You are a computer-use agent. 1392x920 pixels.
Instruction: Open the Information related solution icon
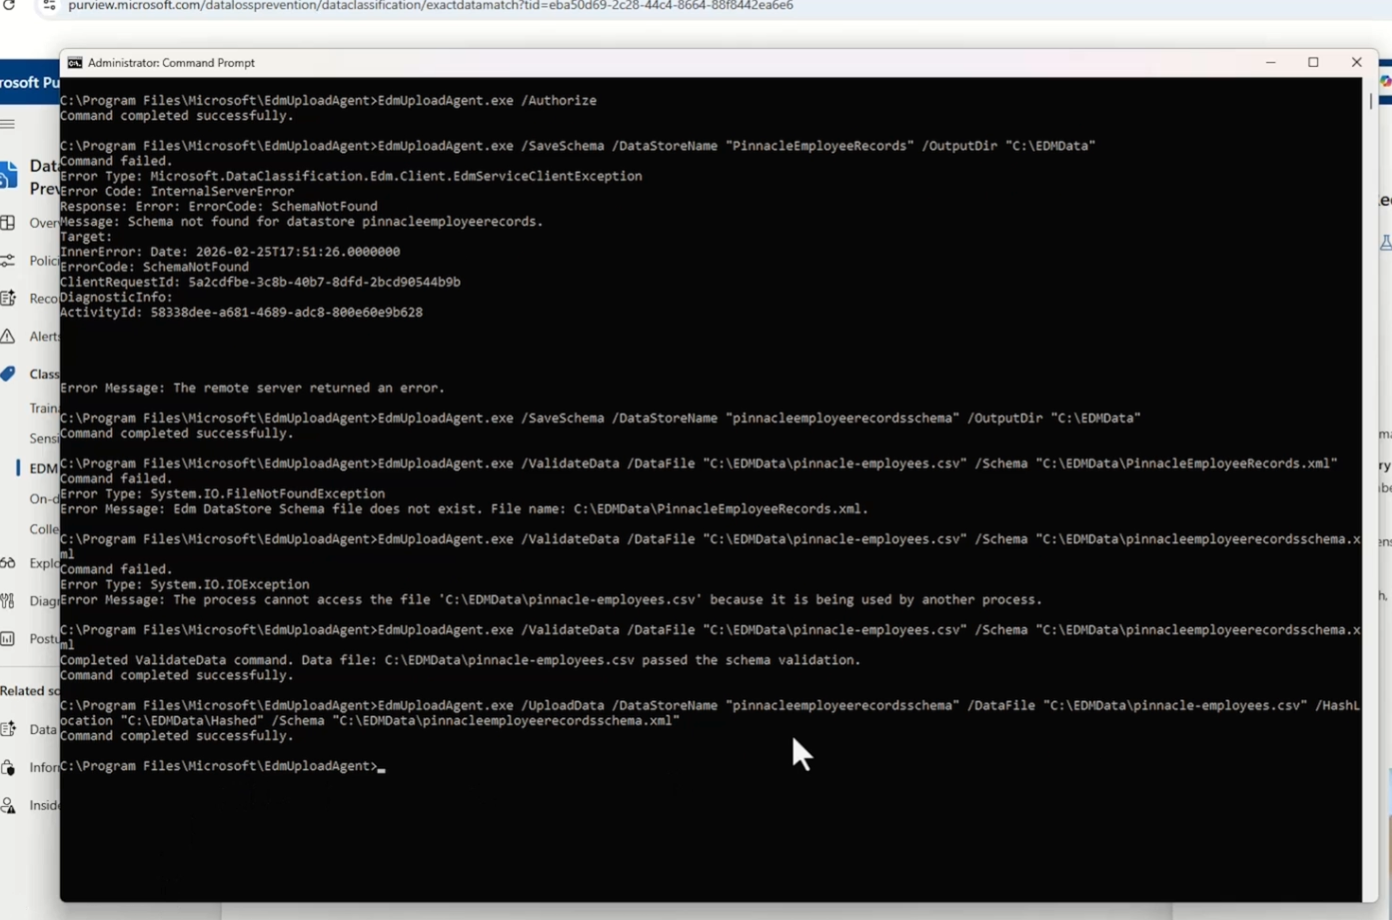pyautogui.click(x=8, y=767)
